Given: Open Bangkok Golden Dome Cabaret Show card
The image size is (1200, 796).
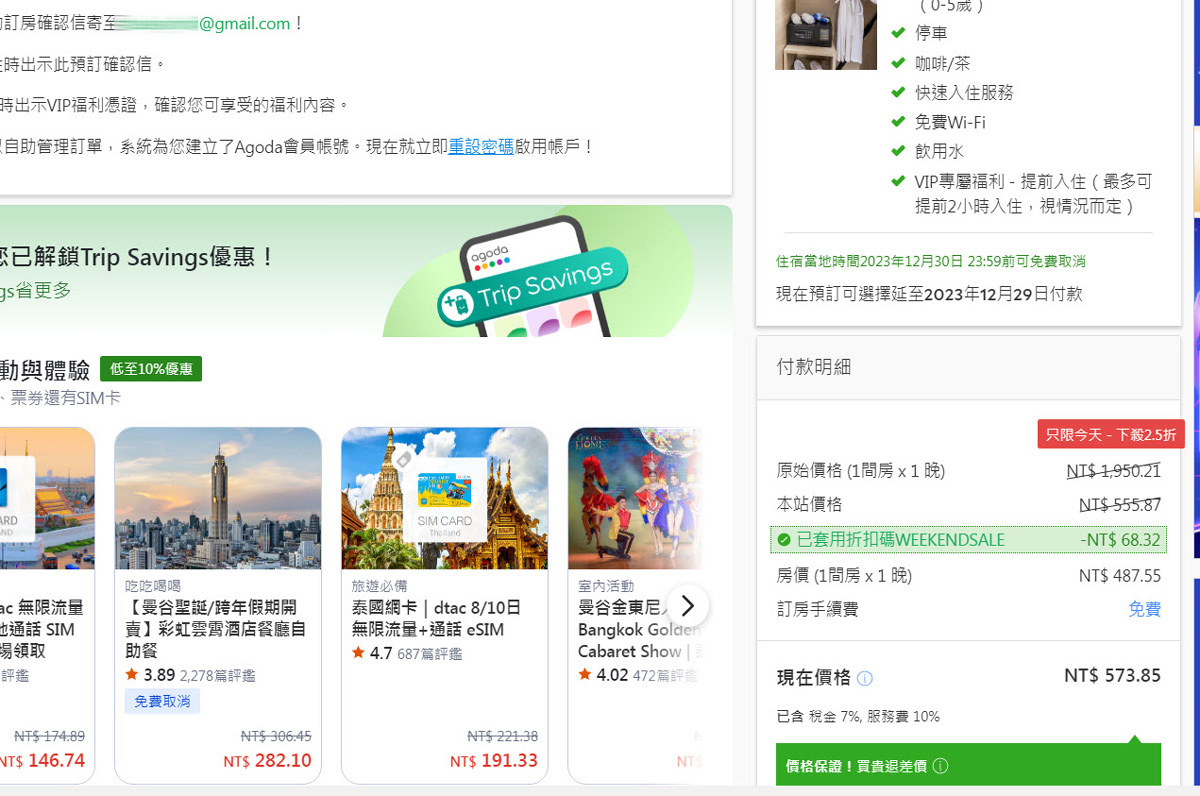Looking at the screenshot, I should pos(635,605).
